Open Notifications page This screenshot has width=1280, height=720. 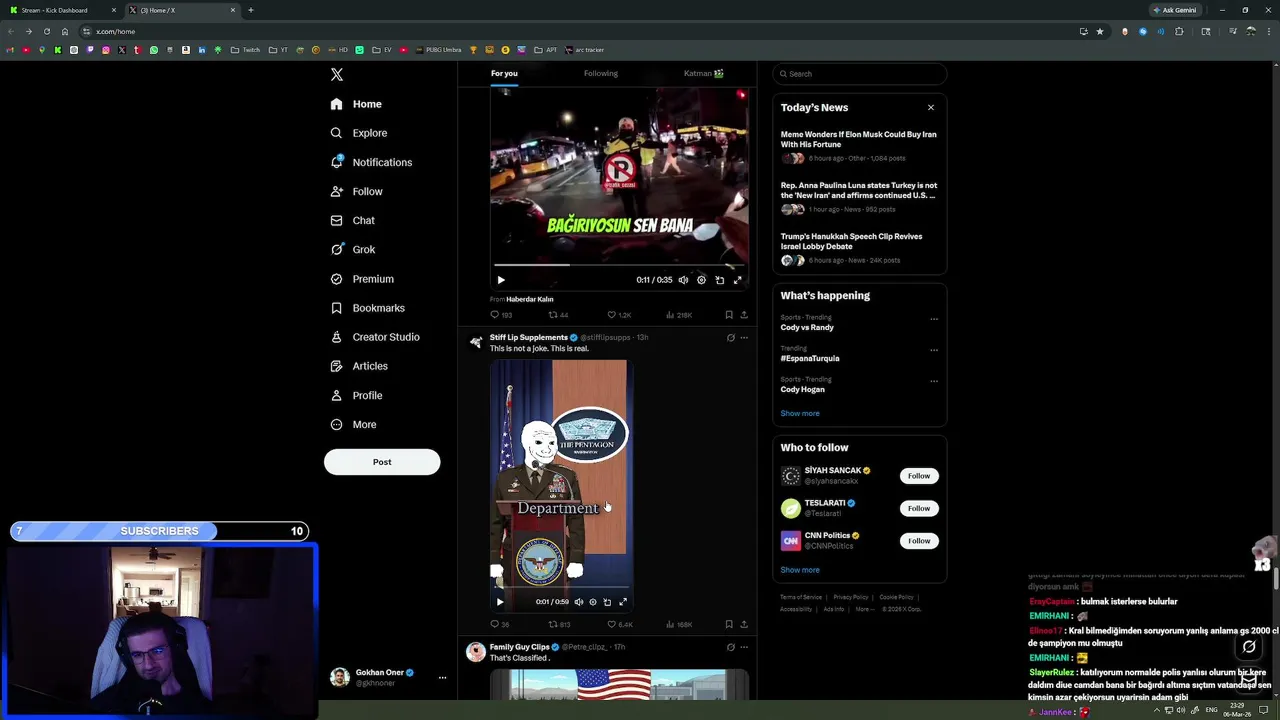[371, 162]
